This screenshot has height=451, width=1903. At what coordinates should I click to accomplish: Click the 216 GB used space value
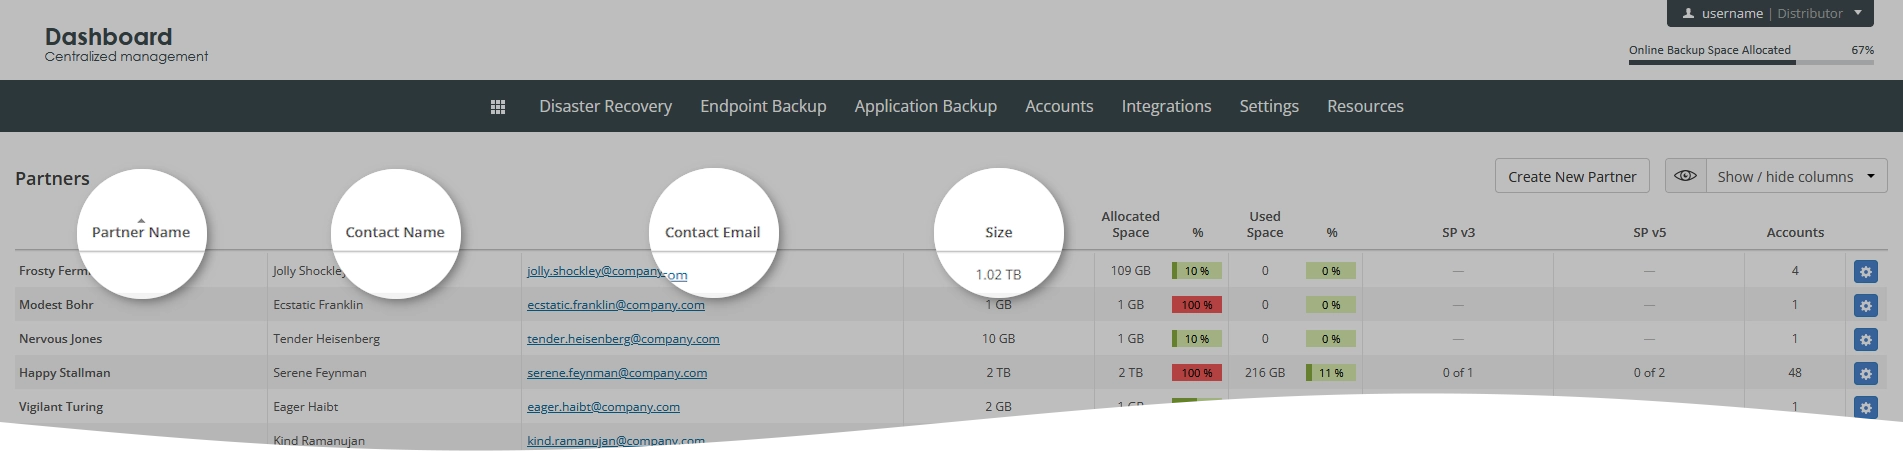click(x=1265, y=373)
